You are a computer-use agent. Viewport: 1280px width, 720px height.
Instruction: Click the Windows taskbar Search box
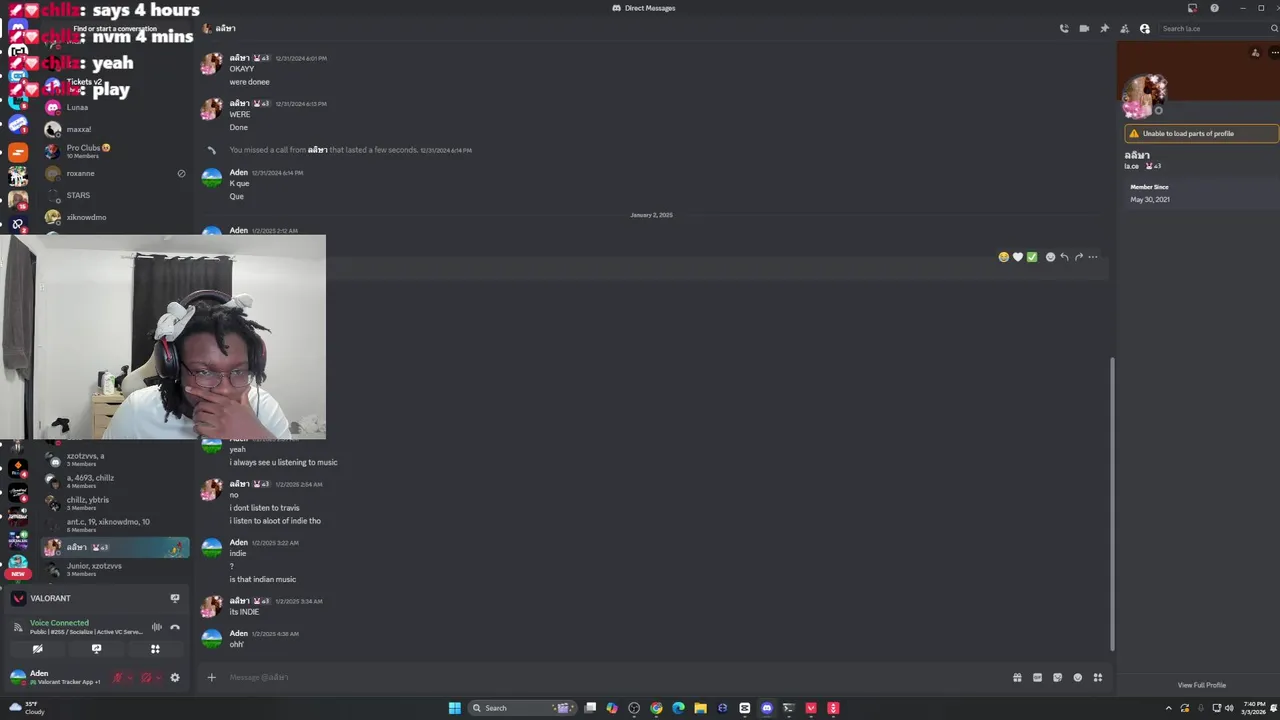click(522, 708)
